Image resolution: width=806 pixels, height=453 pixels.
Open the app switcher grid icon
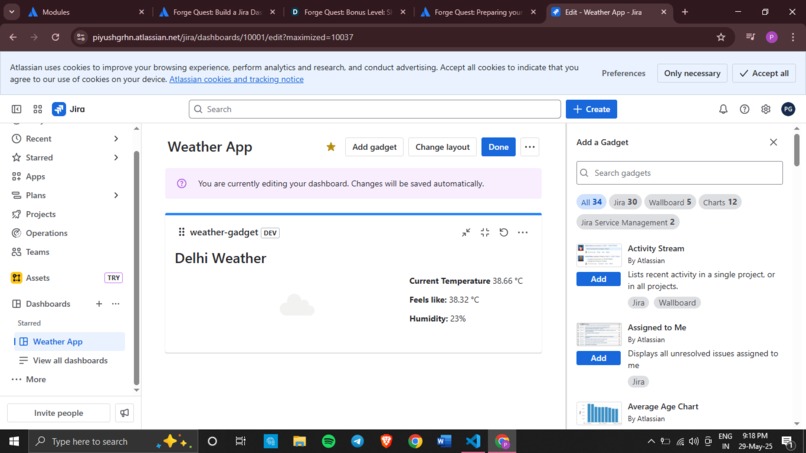pos(38,109)
